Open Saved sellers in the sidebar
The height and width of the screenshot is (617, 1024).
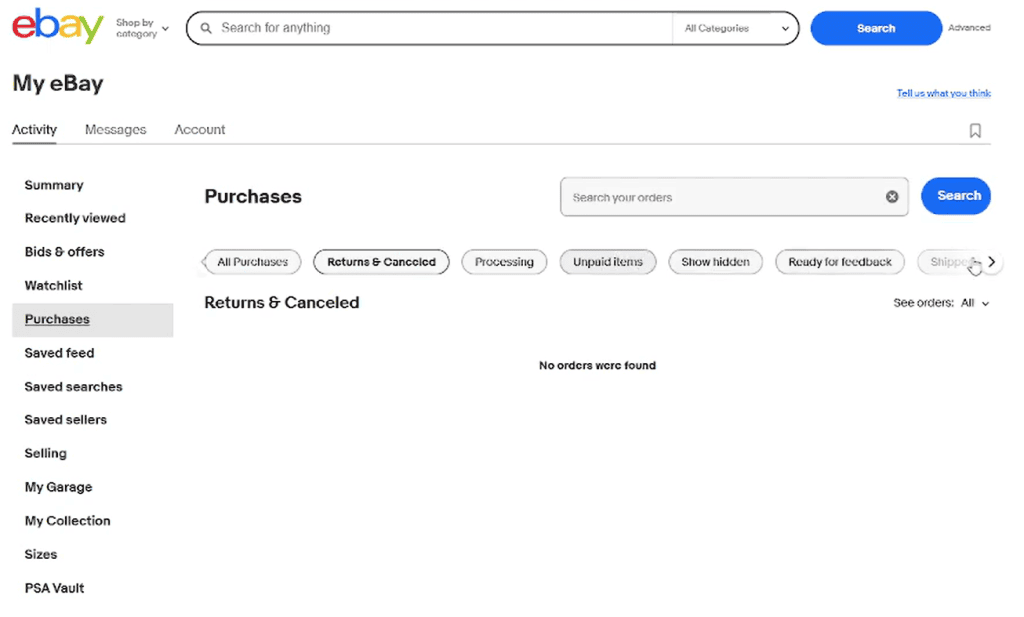66,420
